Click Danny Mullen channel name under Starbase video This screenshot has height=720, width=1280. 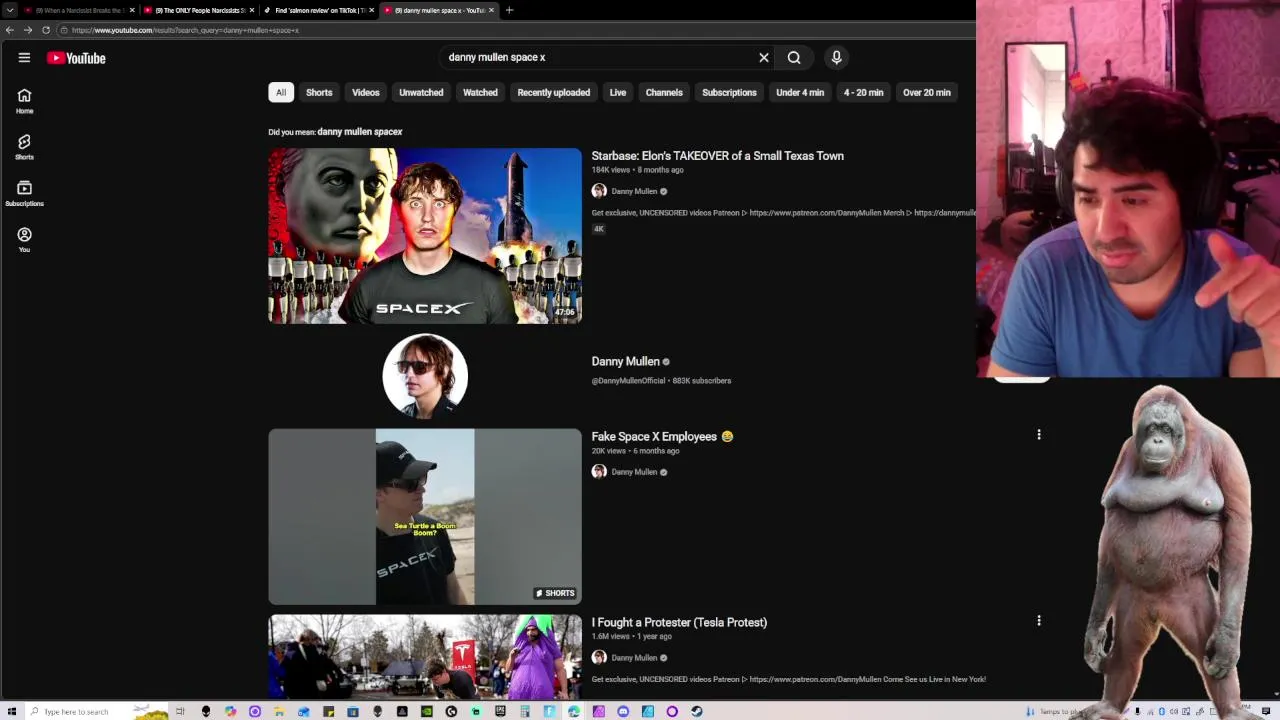point(634,191)
